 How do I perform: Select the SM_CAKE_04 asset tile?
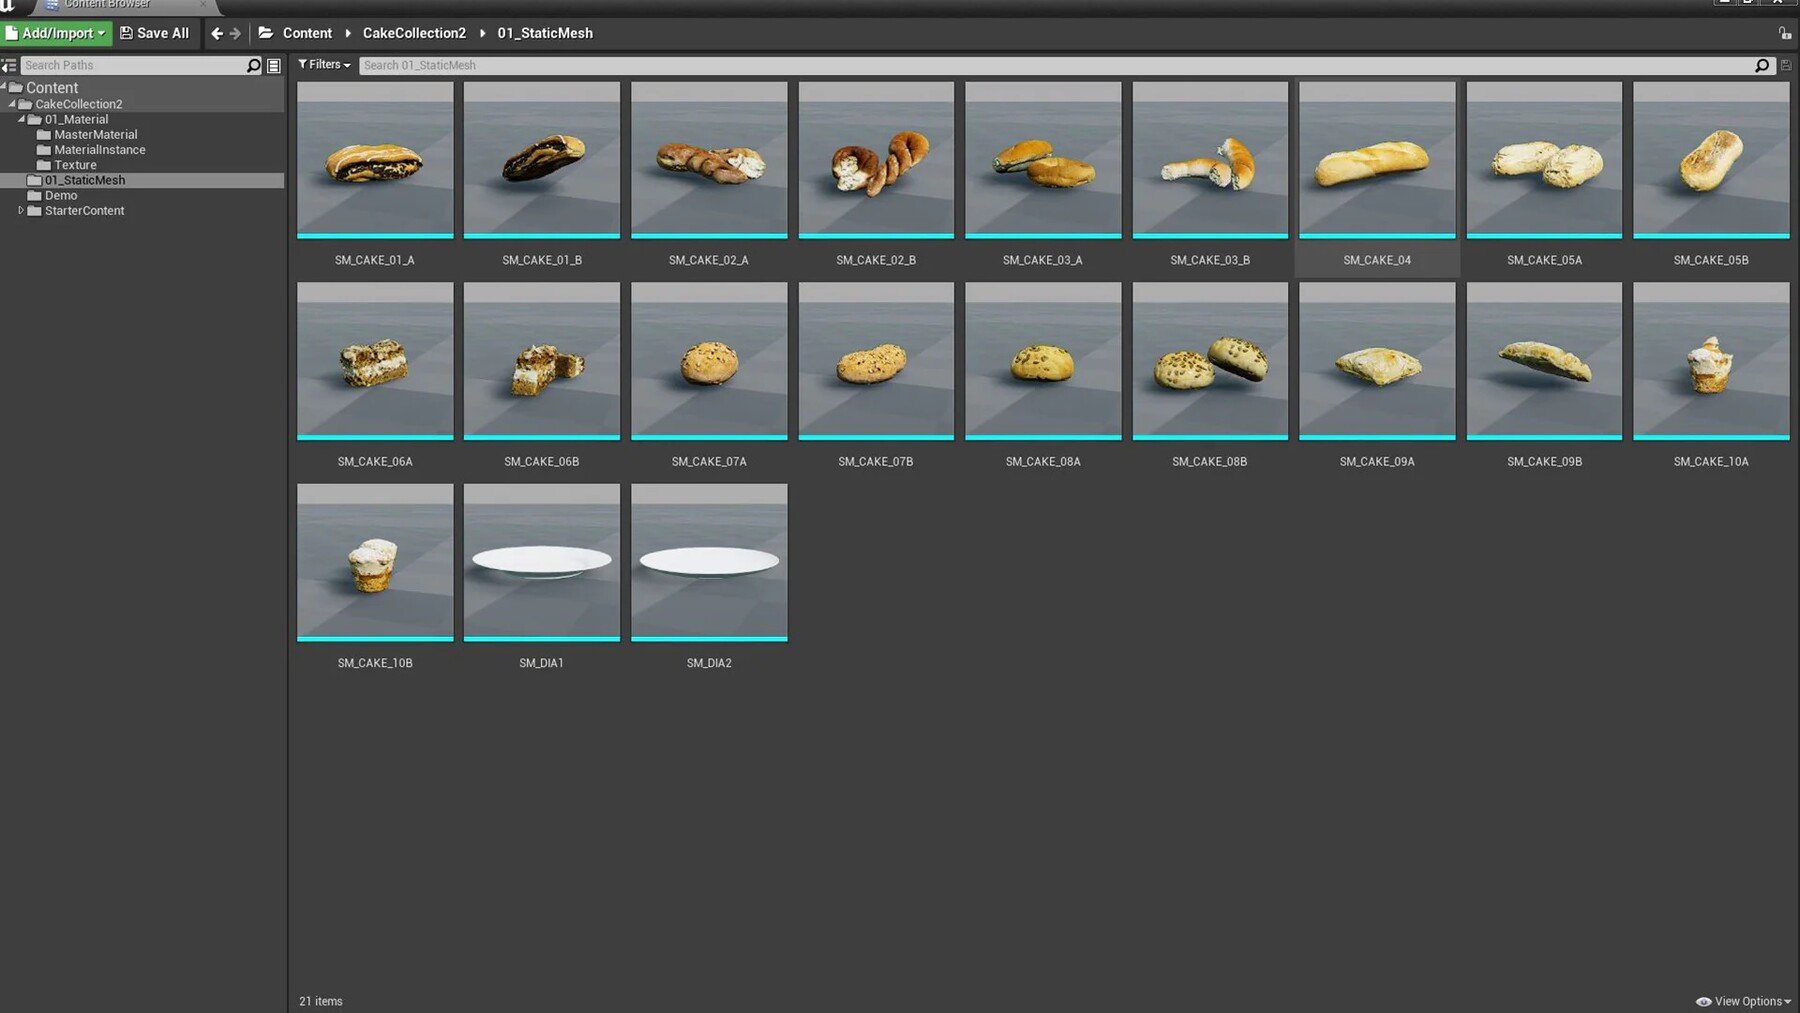point(1377,160)
